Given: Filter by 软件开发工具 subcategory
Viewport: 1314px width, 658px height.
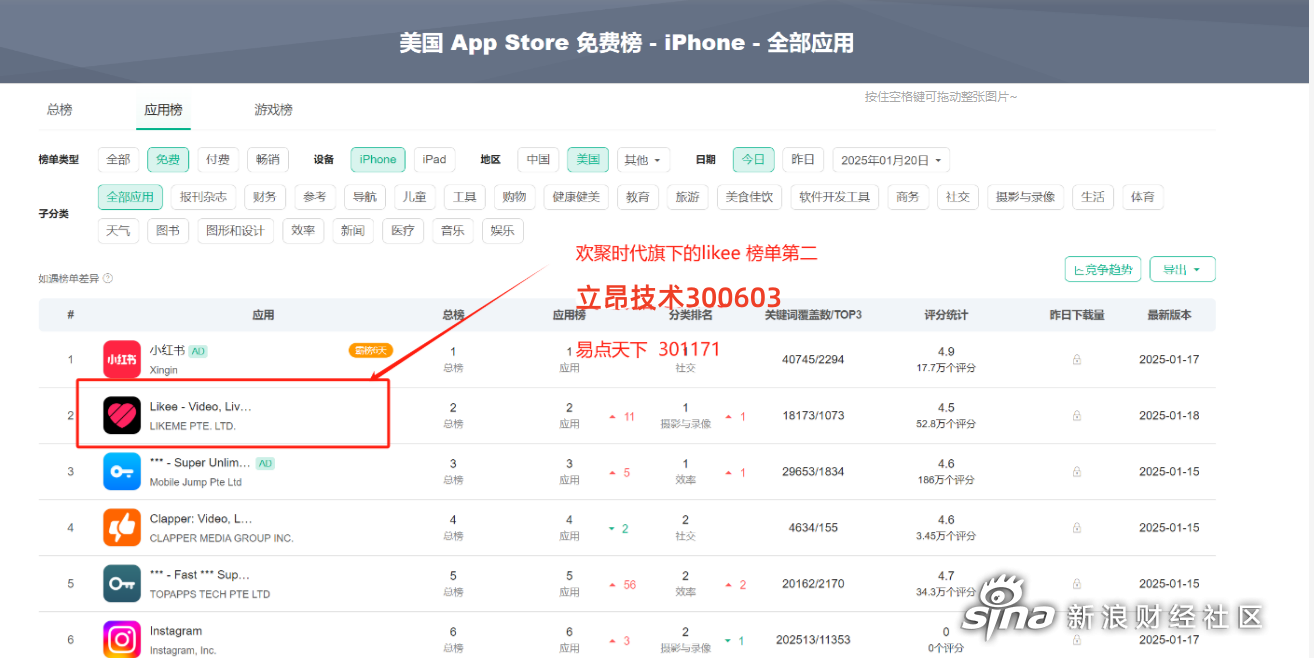Looking at the screenshot, I should 835,197.
